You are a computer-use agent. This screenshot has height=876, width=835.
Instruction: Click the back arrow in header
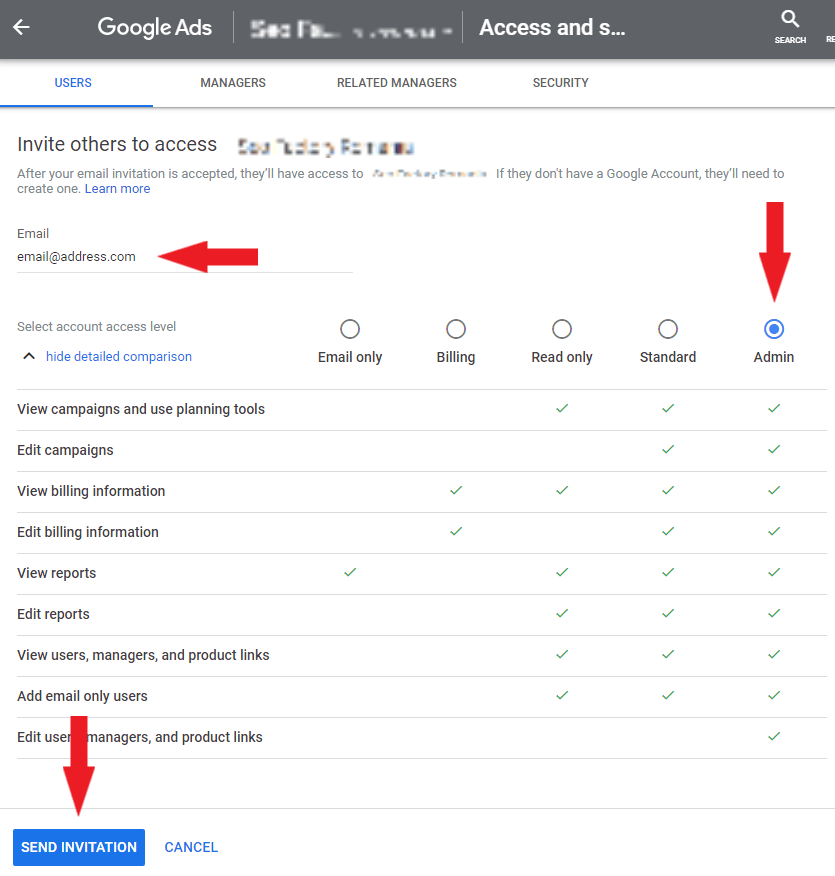point(21,28)
